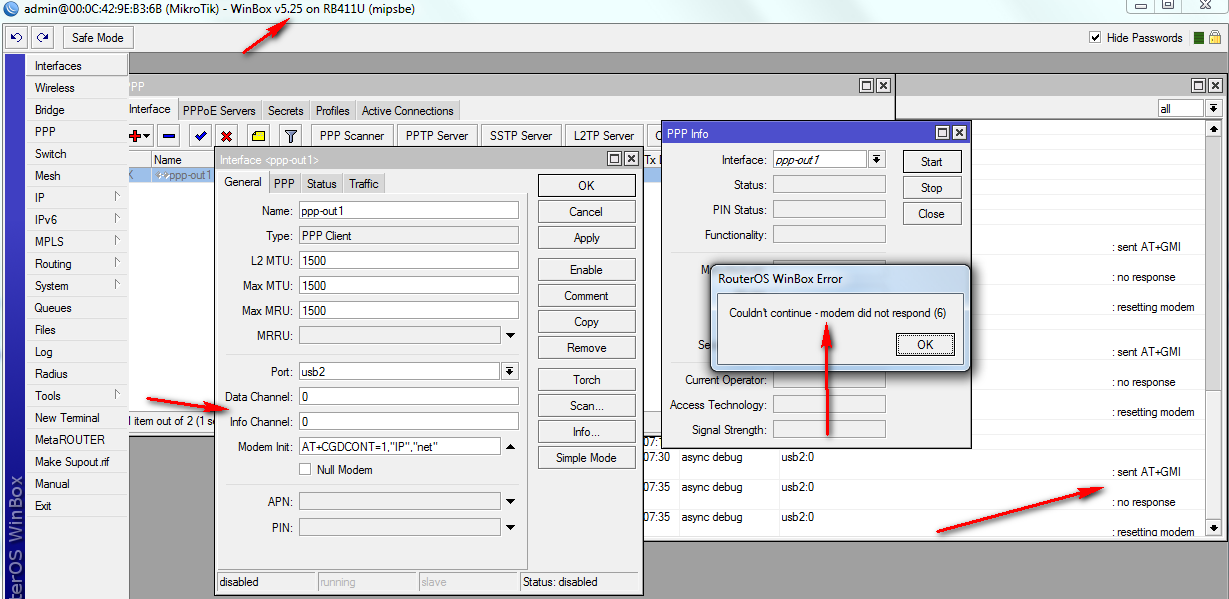Image resolution: width=1229 pixels, height=599 pixels.
Task: Switch to Profiles tab
Action: (333, 111)
